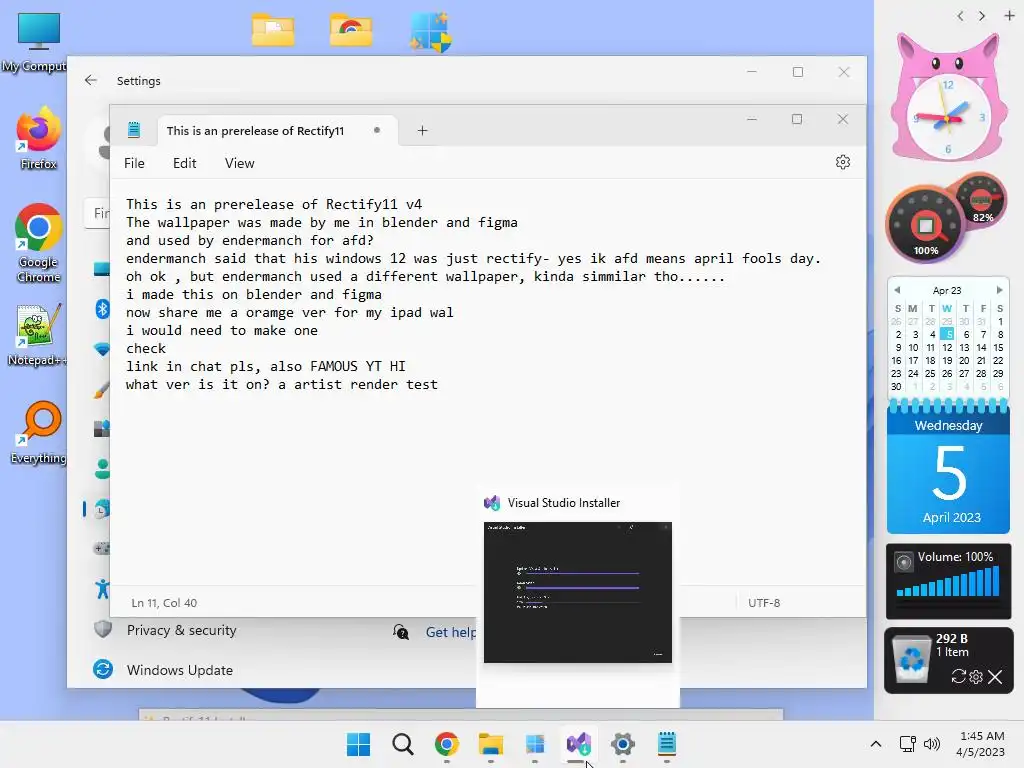1024x768 pixels.
Task: Click the network icon in system tray
Action: (x=907, y=744)
